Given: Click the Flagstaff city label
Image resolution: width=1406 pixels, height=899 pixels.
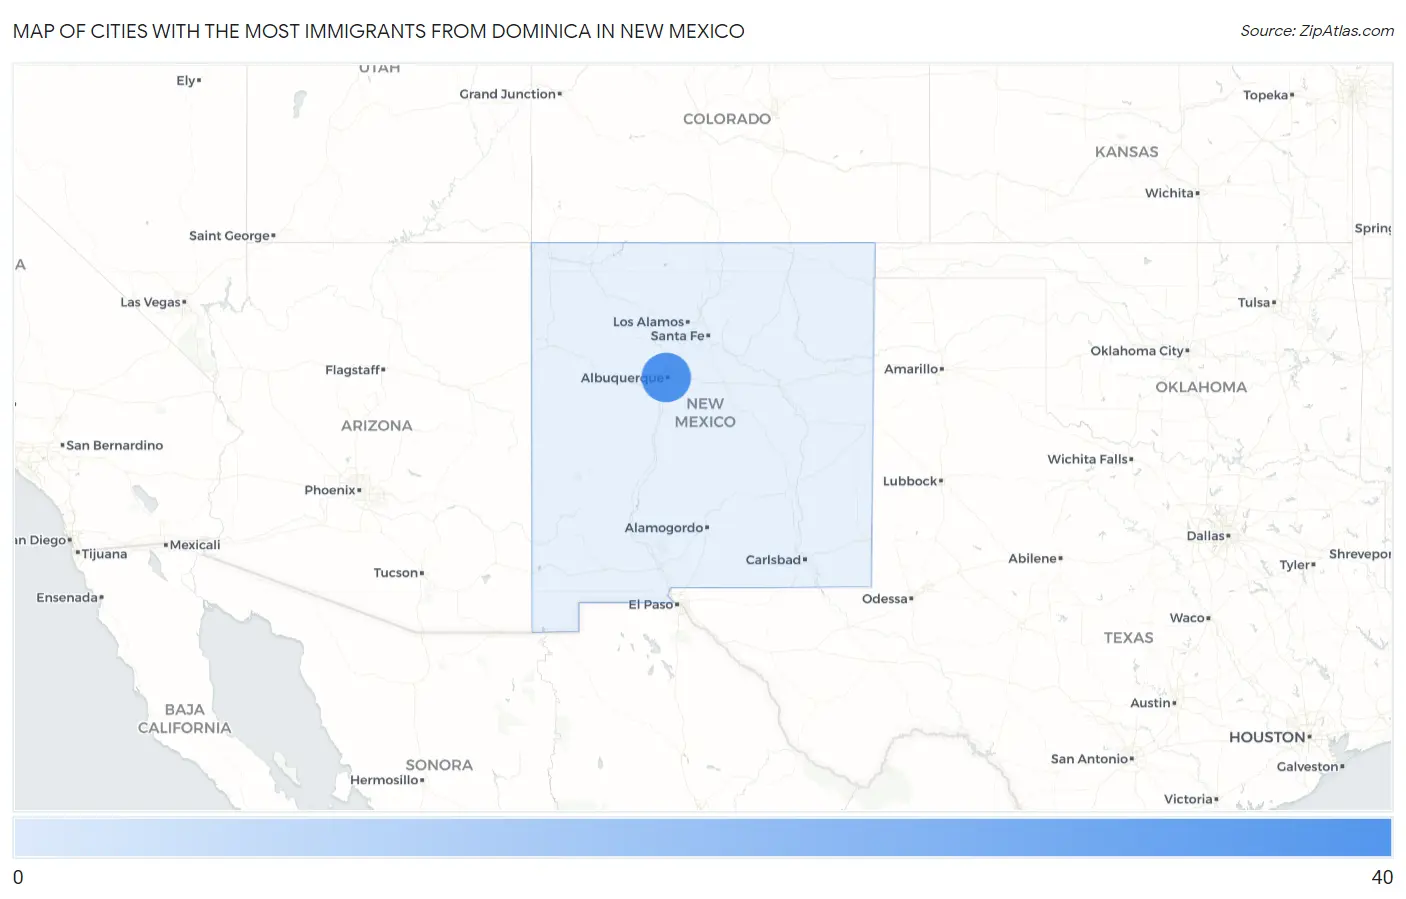Looking at the screenshot, I should coord(353,370).
